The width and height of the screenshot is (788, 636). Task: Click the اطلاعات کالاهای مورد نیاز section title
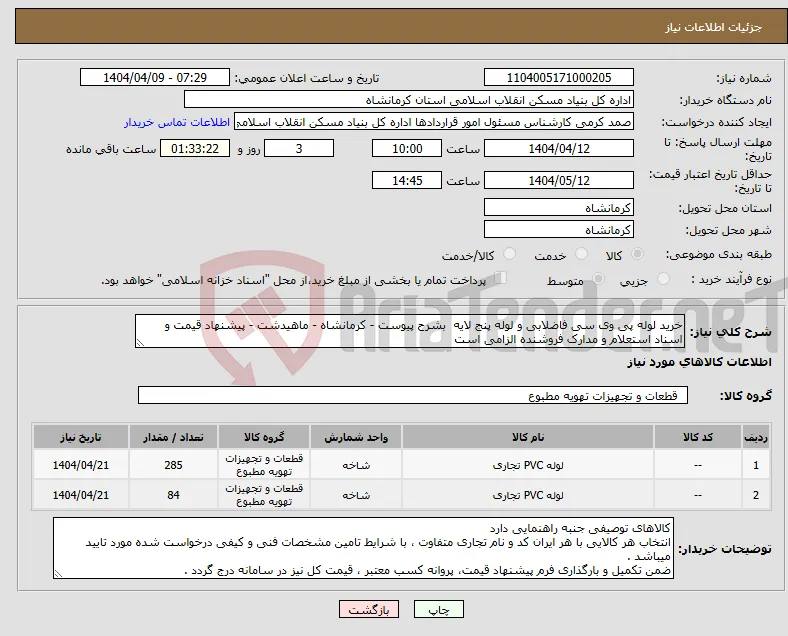coord(699,362)
